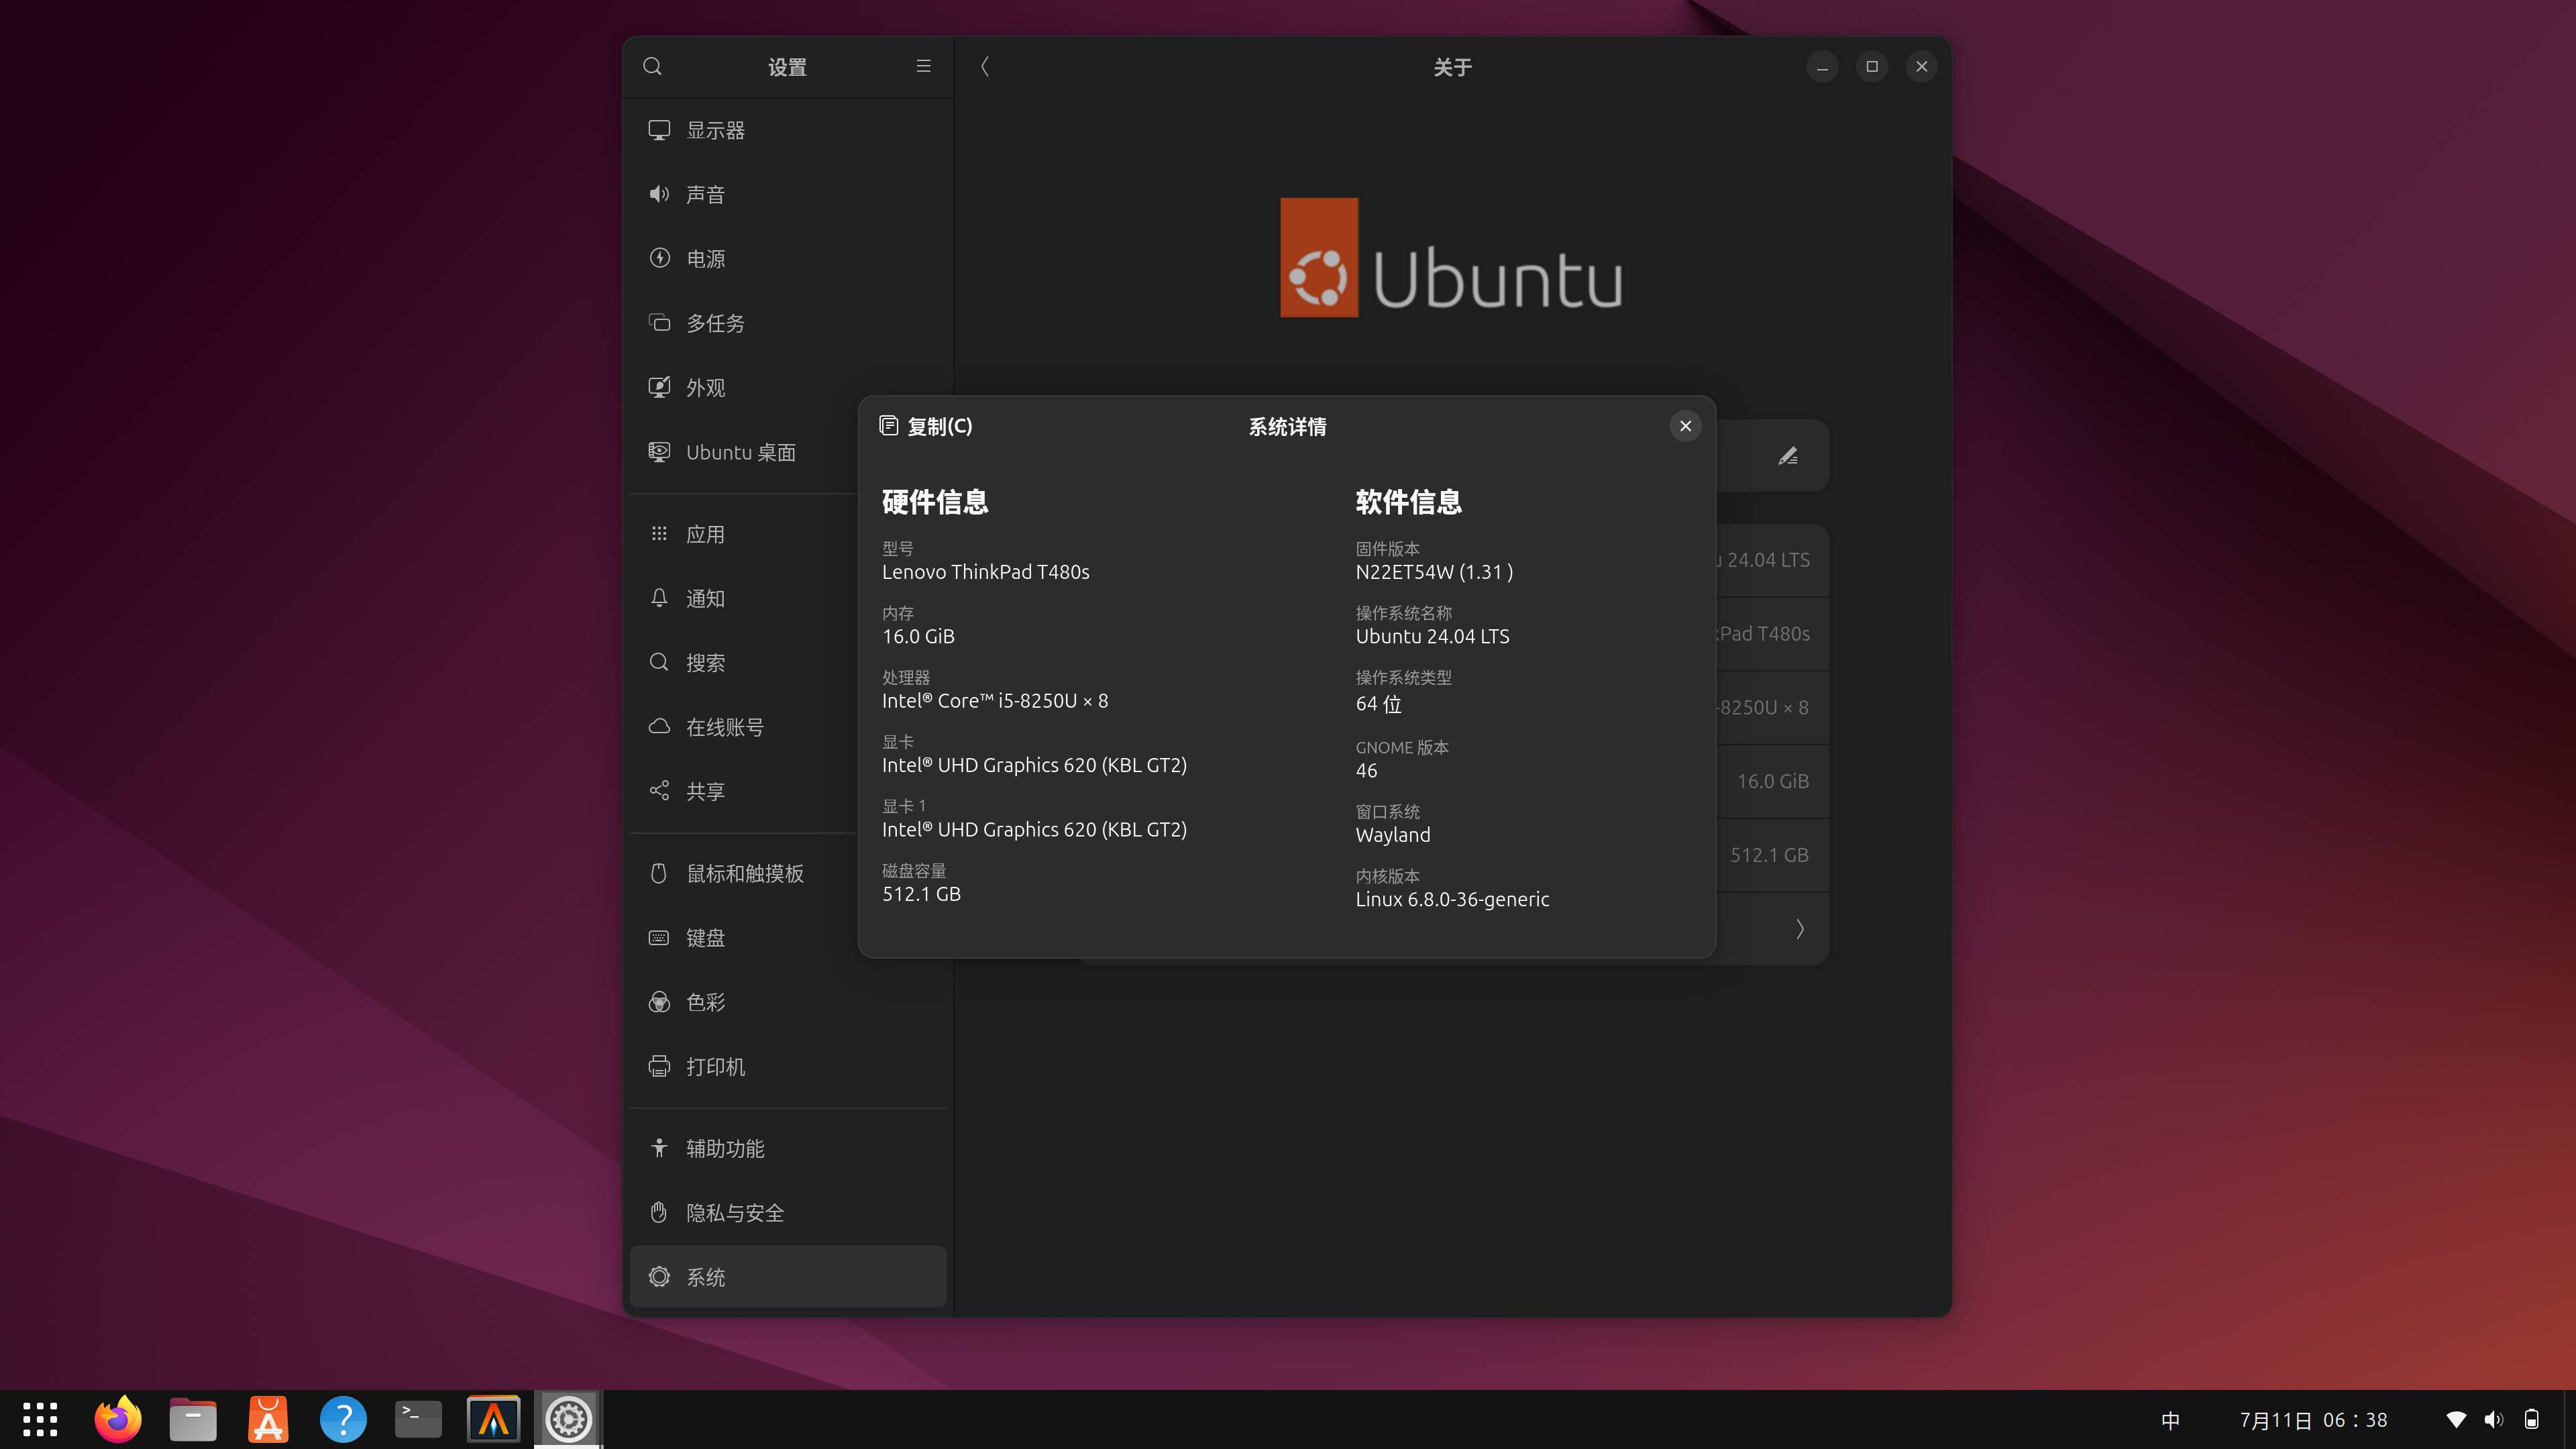Click the 通知 bell icon
The height and width of the screenshot is (1449, 2576).
tap(659, 598)
